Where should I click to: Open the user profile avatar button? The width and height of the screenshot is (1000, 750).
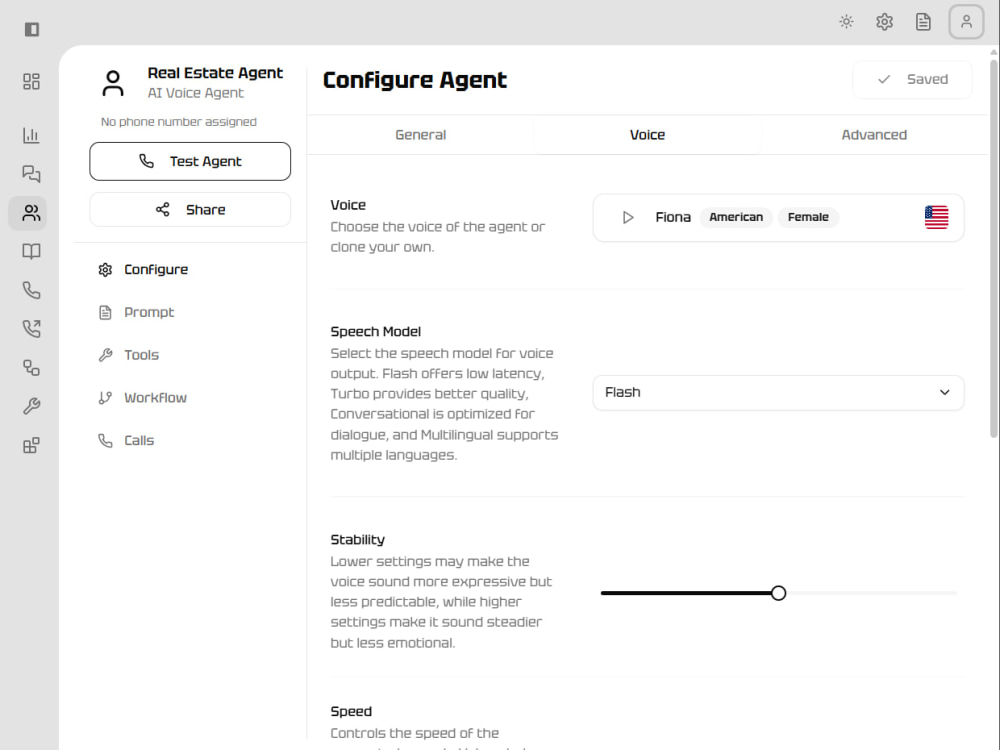(x=966, y=22)
